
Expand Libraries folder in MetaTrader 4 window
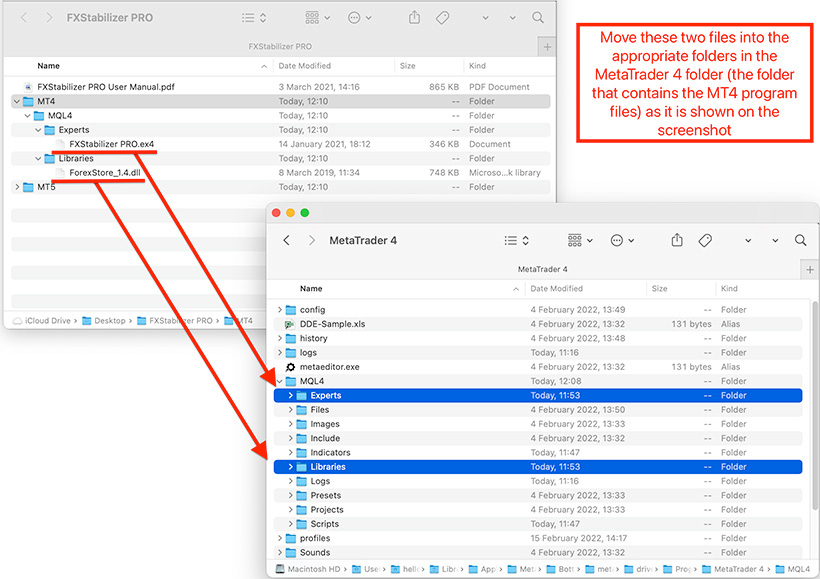(290, 467)
